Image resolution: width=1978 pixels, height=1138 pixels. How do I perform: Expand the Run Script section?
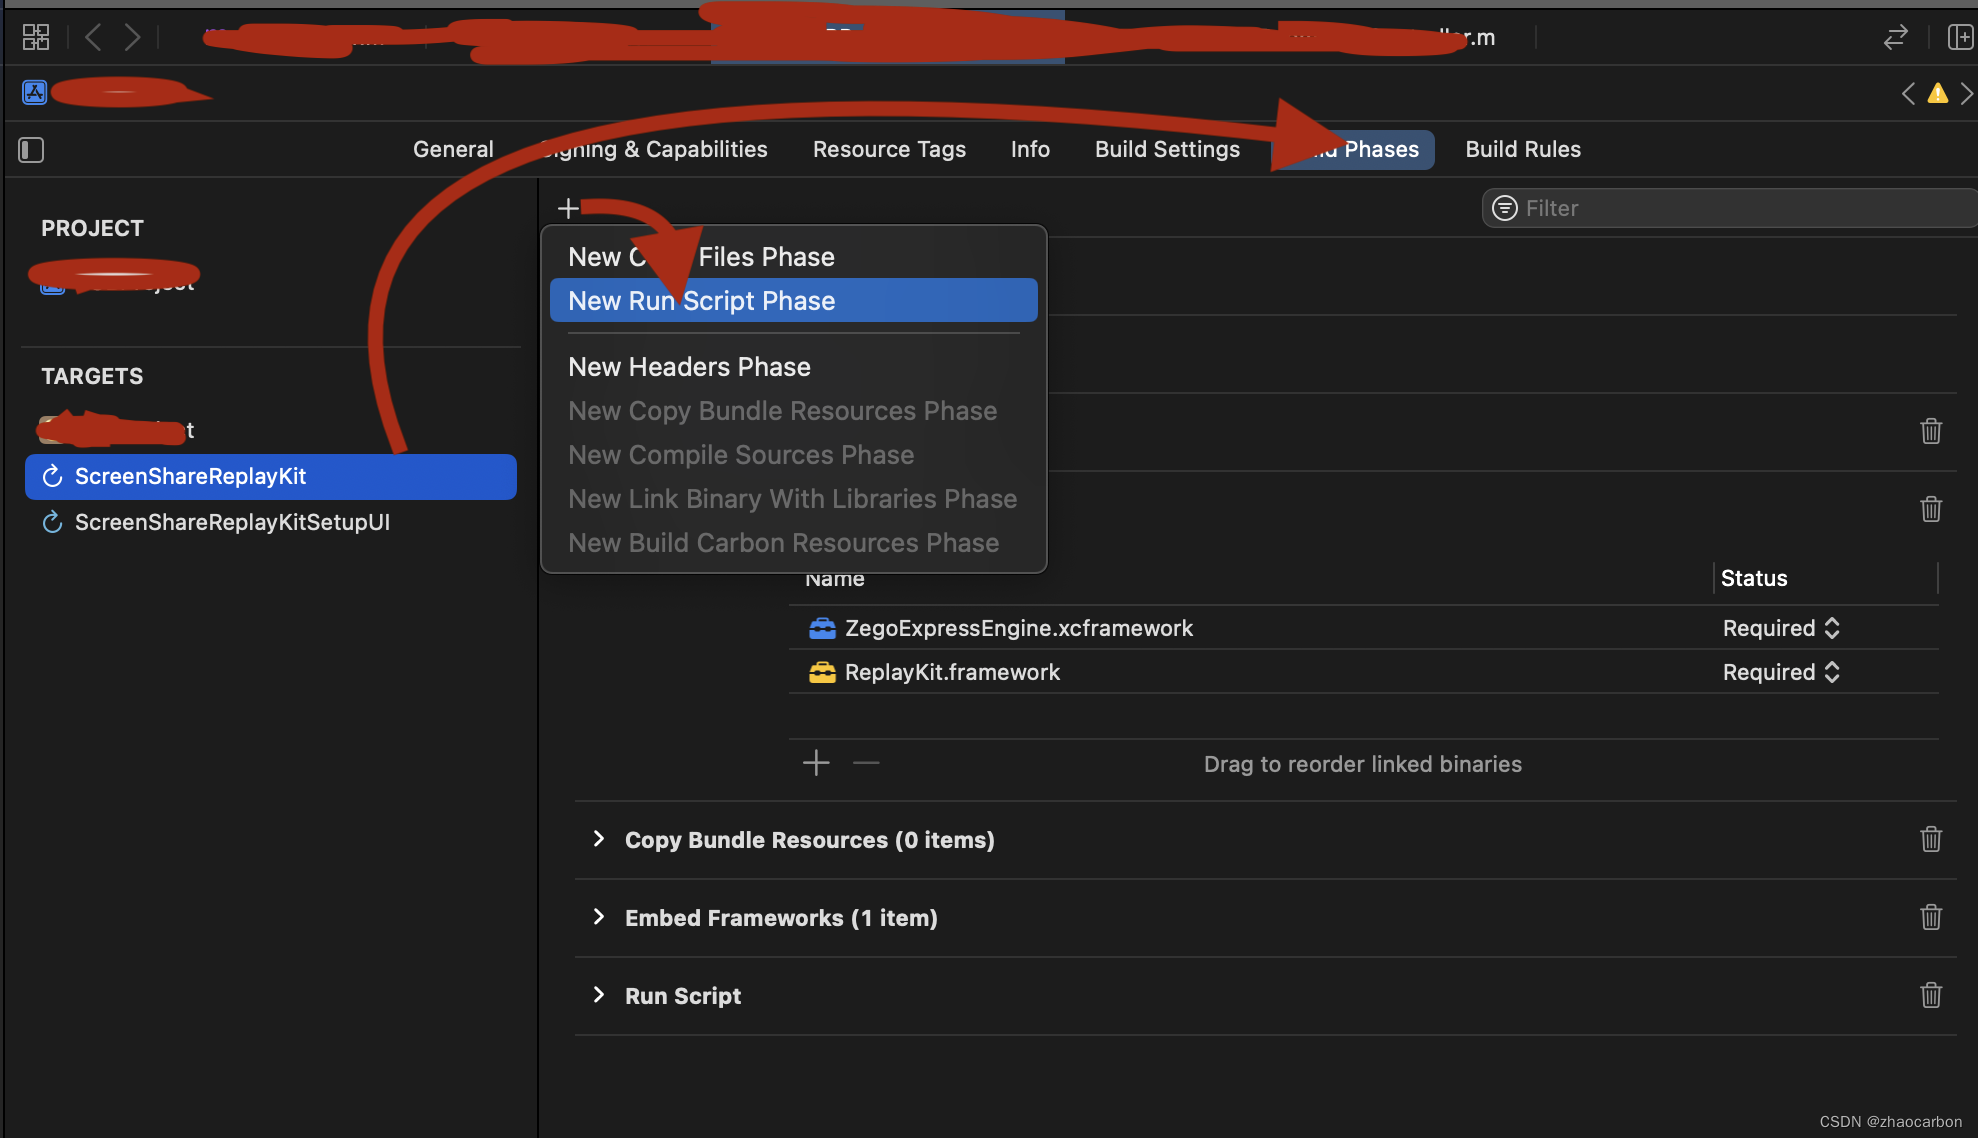coord(598,995)
